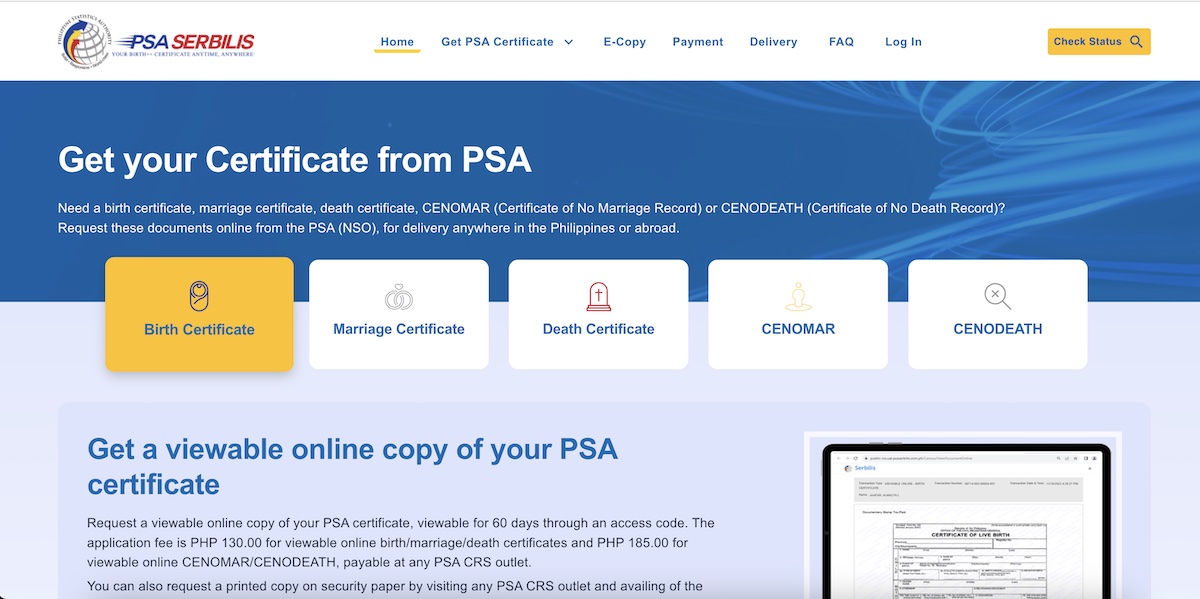The width and height of the screenshot is (1200, 599).
Task: Click the Log In link
Action: point(903,42)
